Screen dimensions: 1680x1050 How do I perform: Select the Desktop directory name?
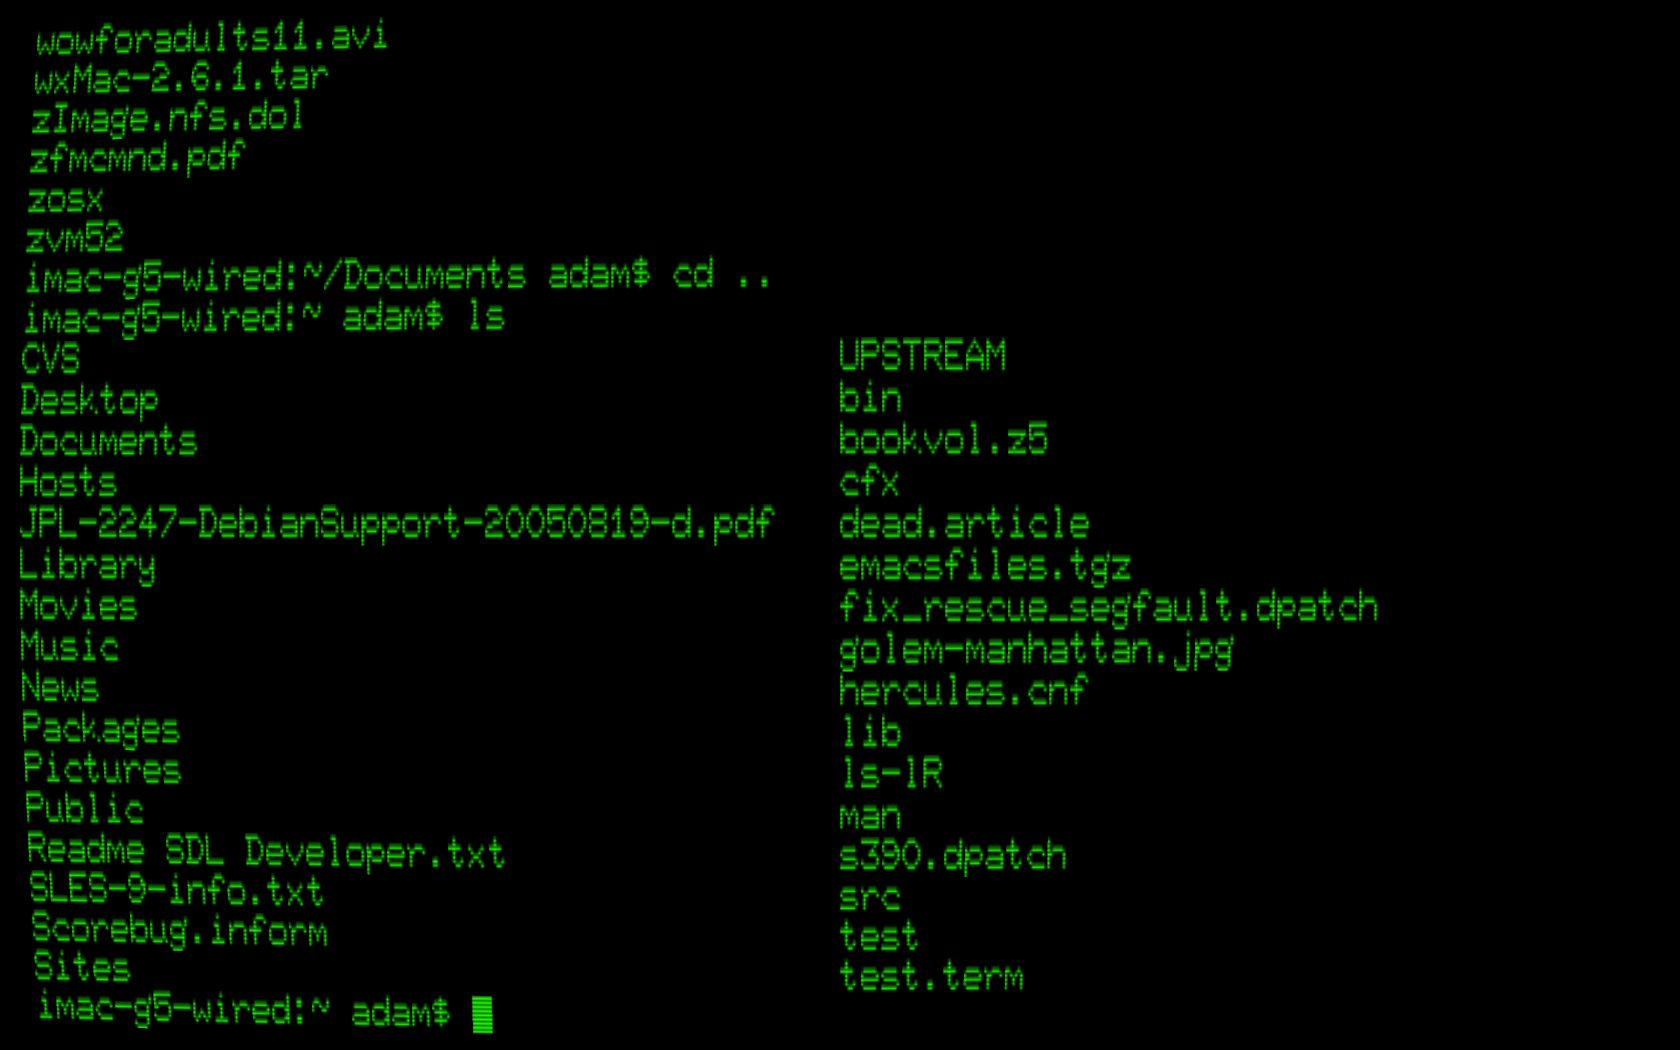(x=89, y=402)
